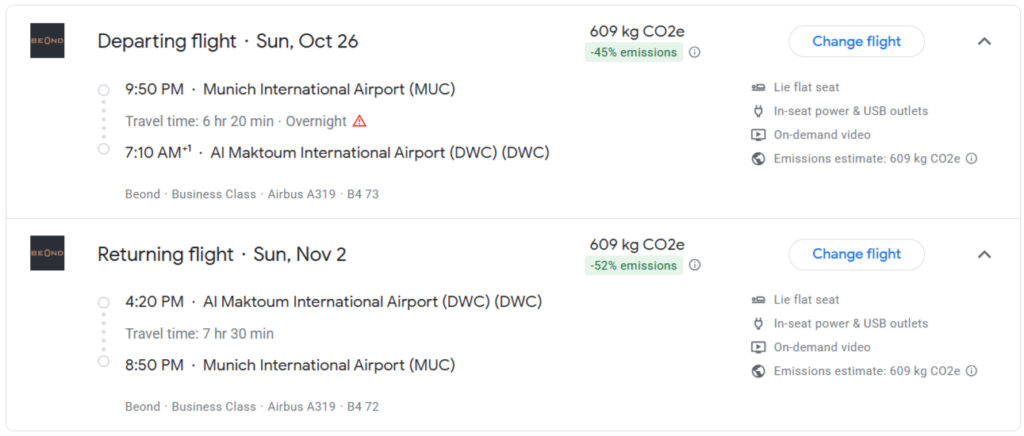Change the returning flight on Nov 2
Screen dimensions: 1024x436
[x=856, y=255]
